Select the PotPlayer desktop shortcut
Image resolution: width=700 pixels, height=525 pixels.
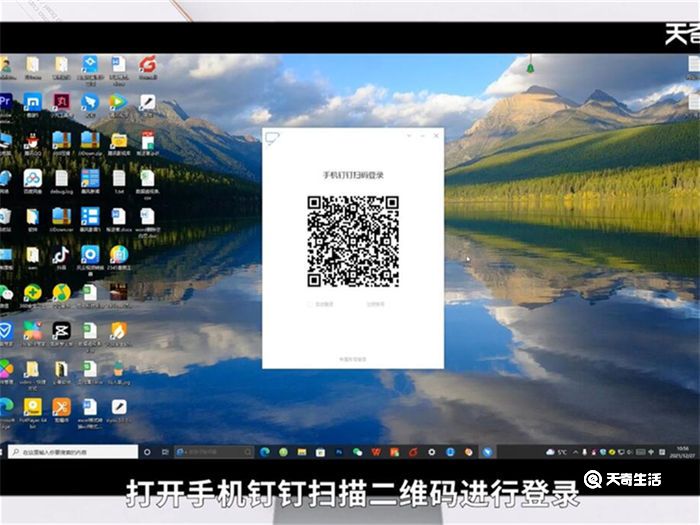[33, 407]
